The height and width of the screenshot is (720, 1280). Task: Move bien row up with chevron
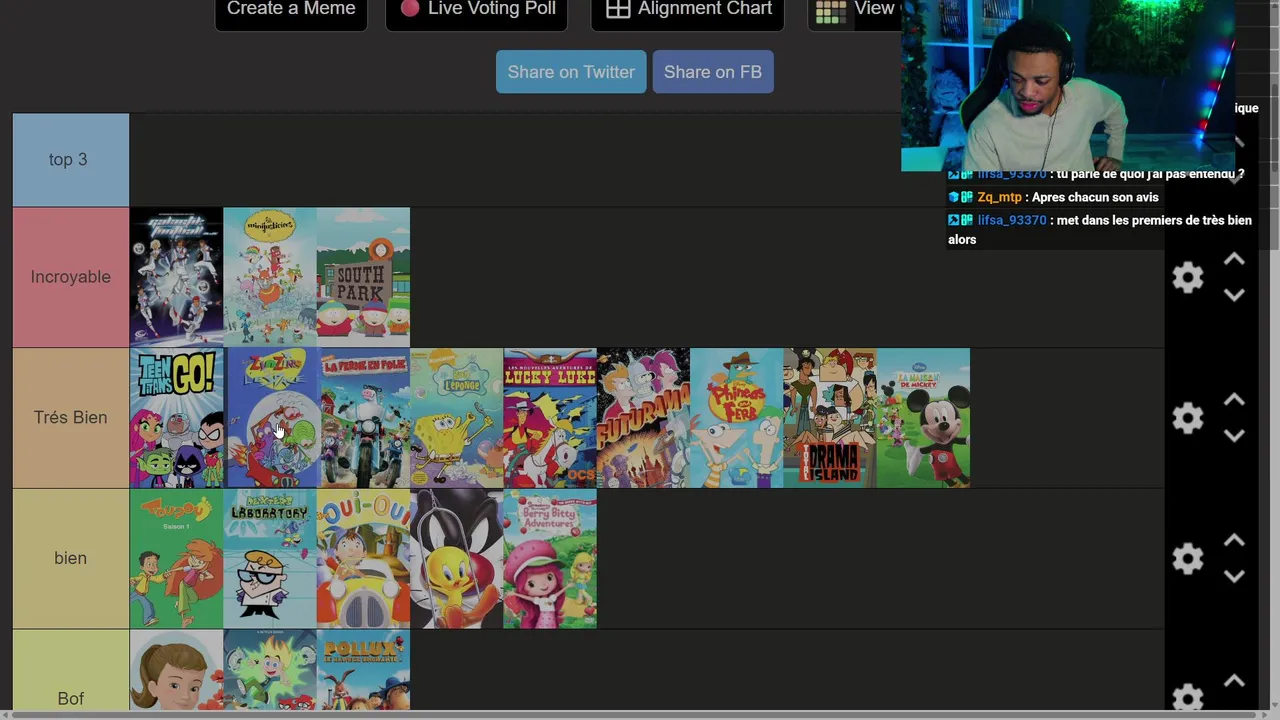1234,541
